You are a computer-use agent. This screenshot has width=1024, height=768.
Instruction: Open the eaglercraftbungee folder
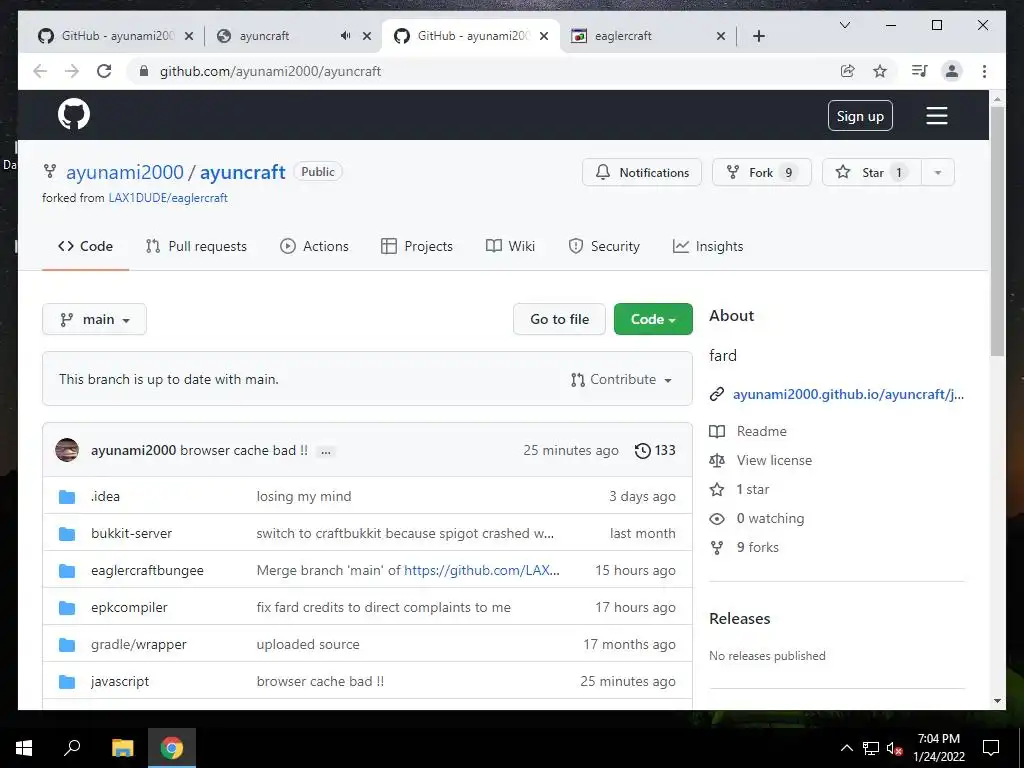point(148,571)
